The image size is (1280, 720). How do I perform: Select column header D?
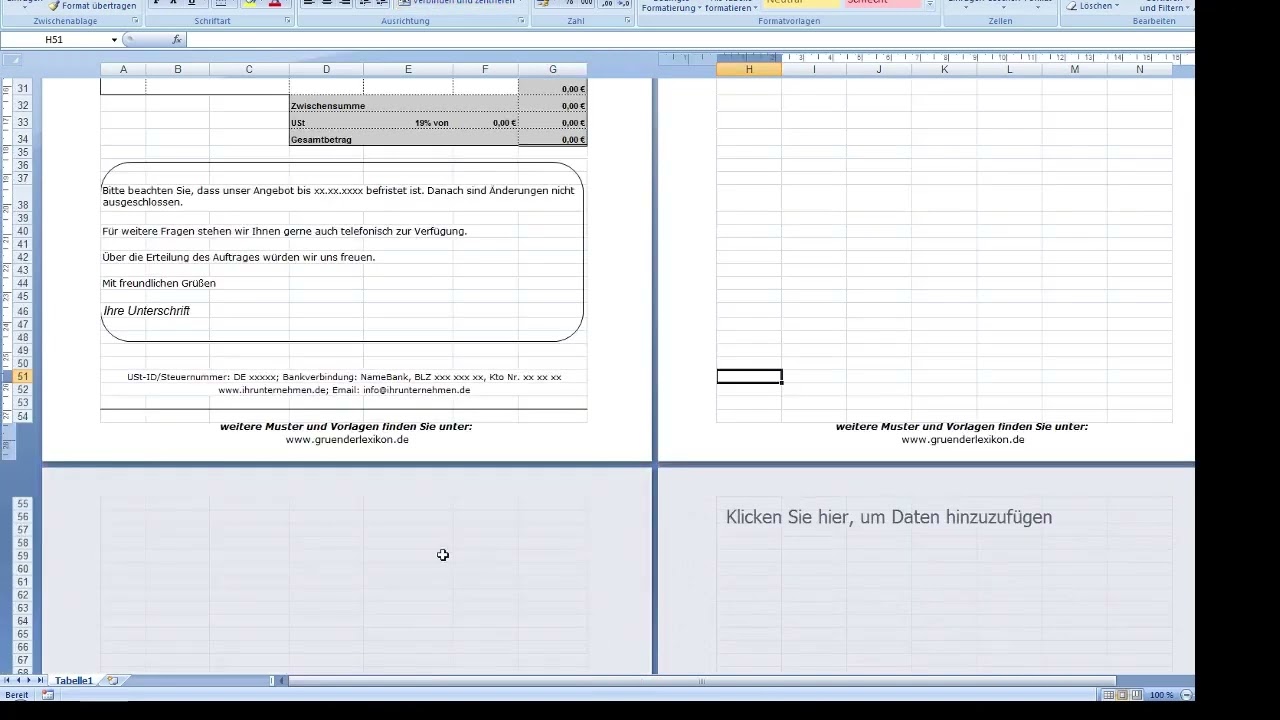[x=326, y=69]
